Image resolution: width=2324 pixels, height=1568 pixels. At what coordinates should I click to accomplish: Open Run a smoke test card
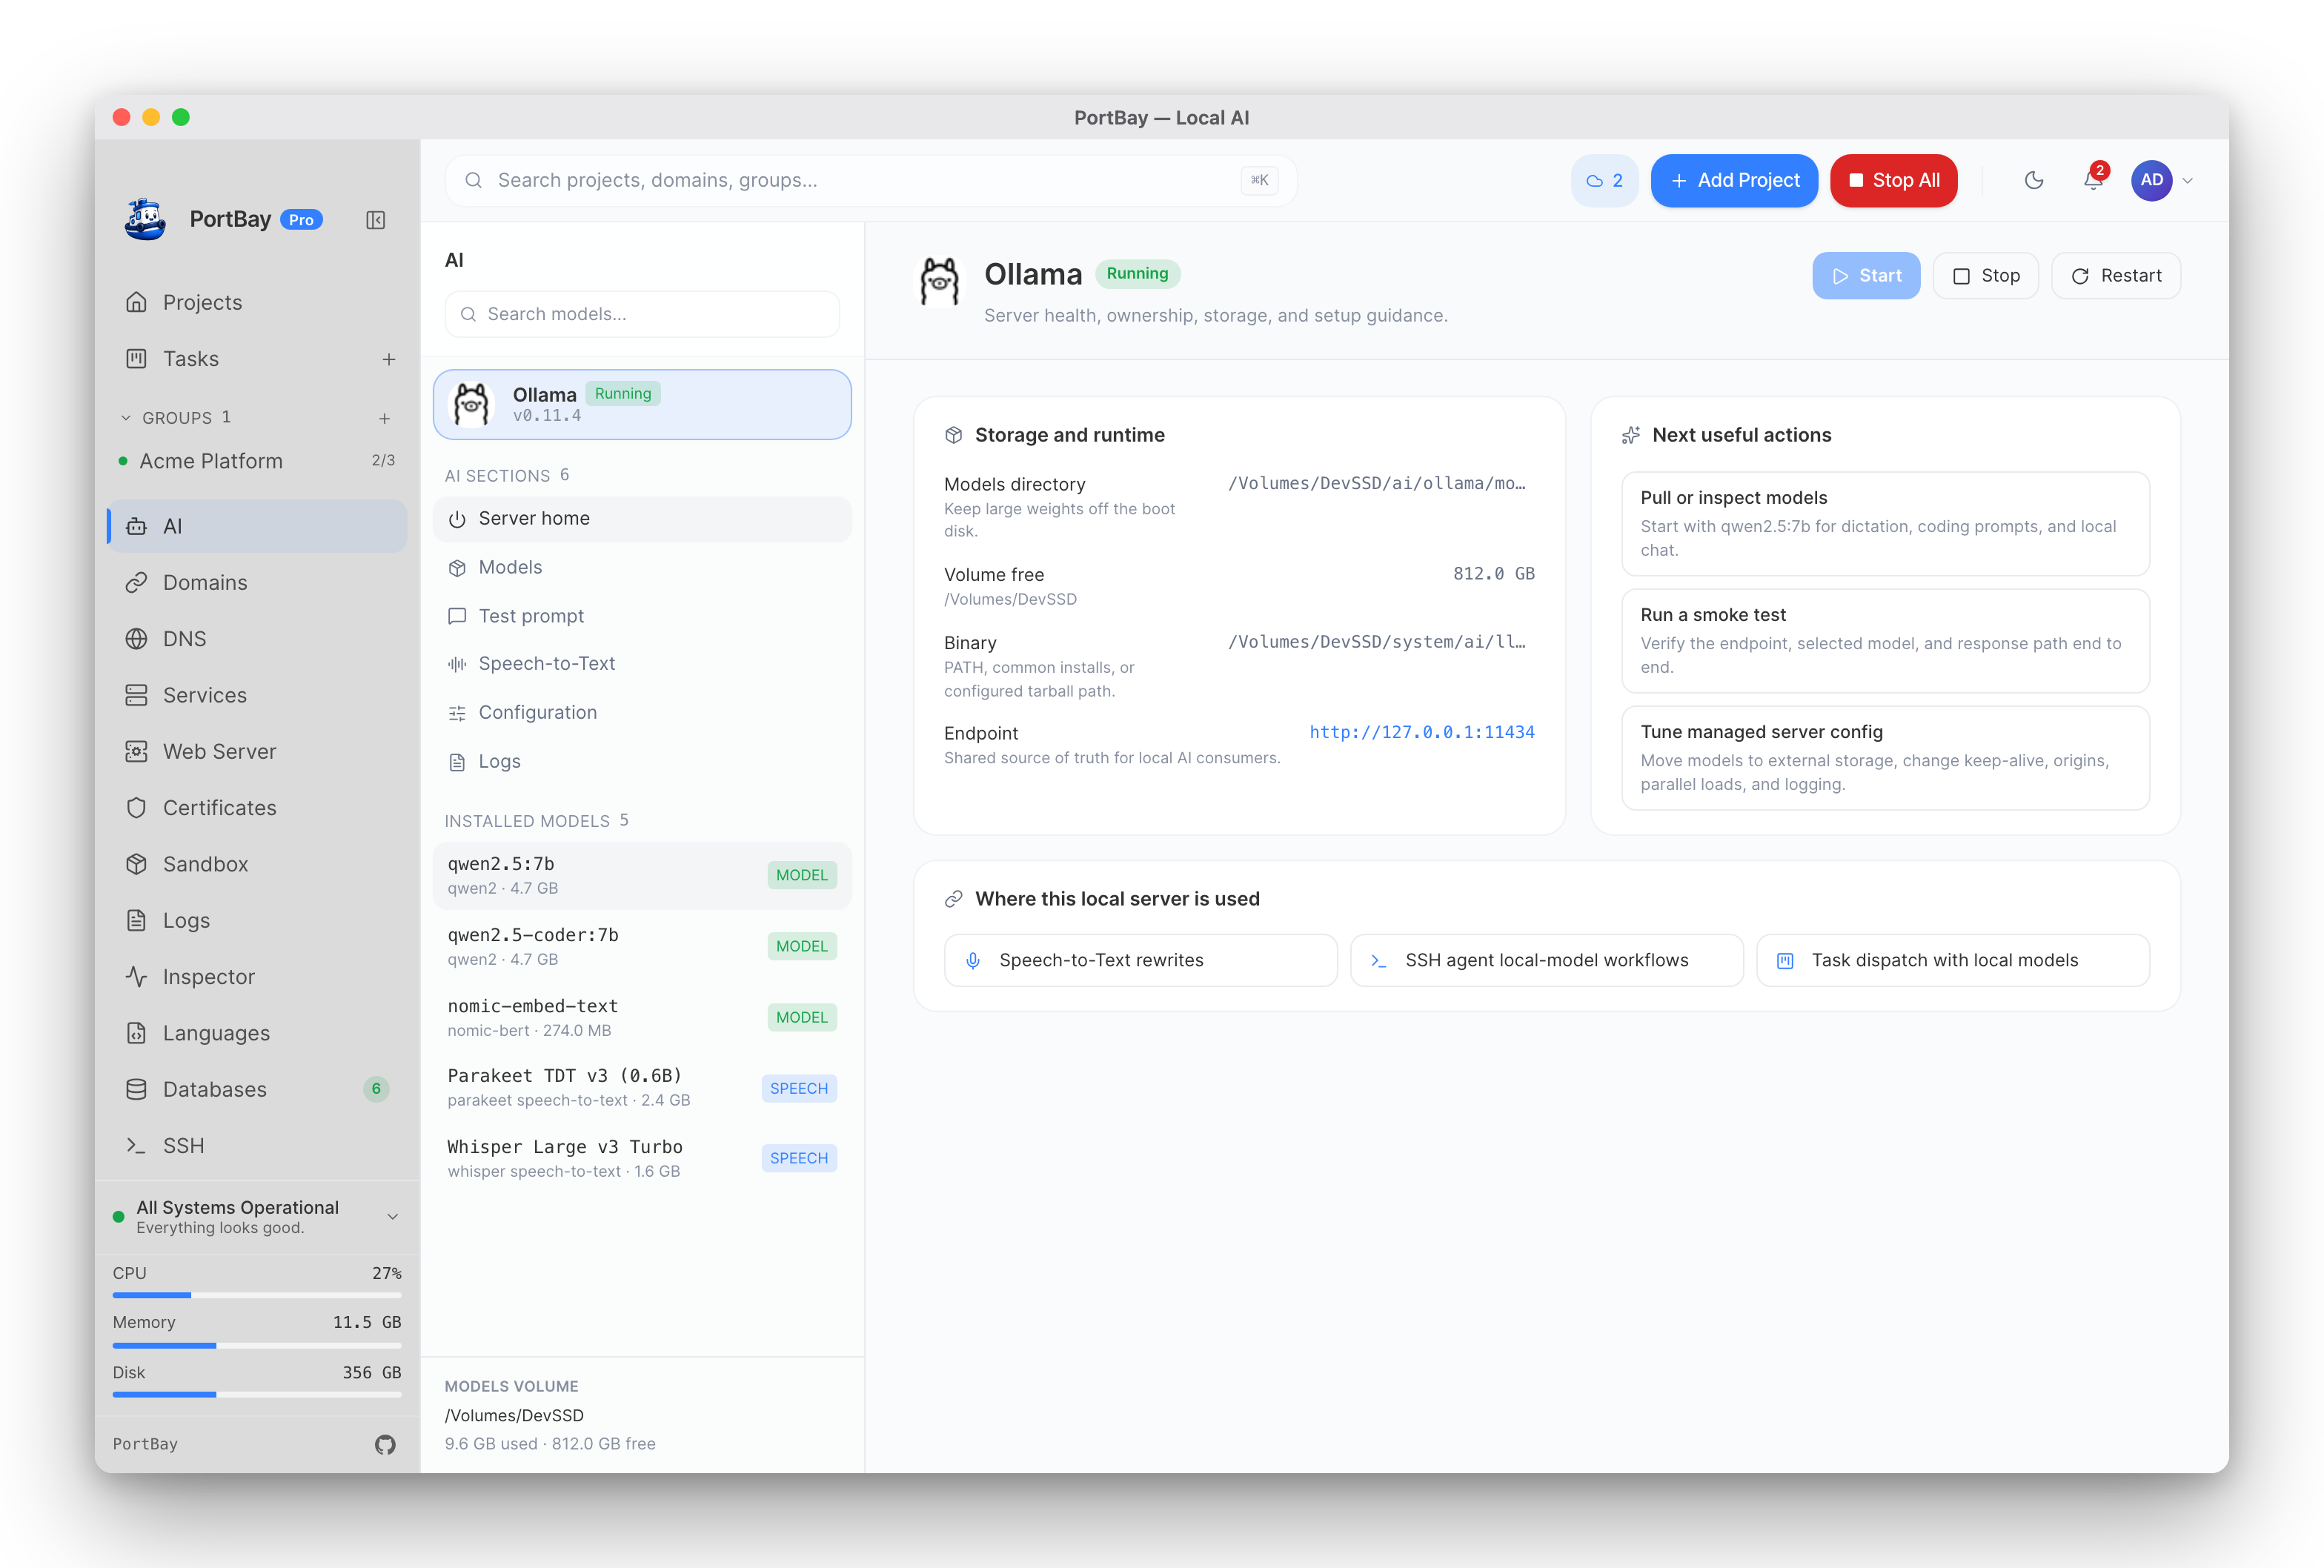click(1884, 640)
